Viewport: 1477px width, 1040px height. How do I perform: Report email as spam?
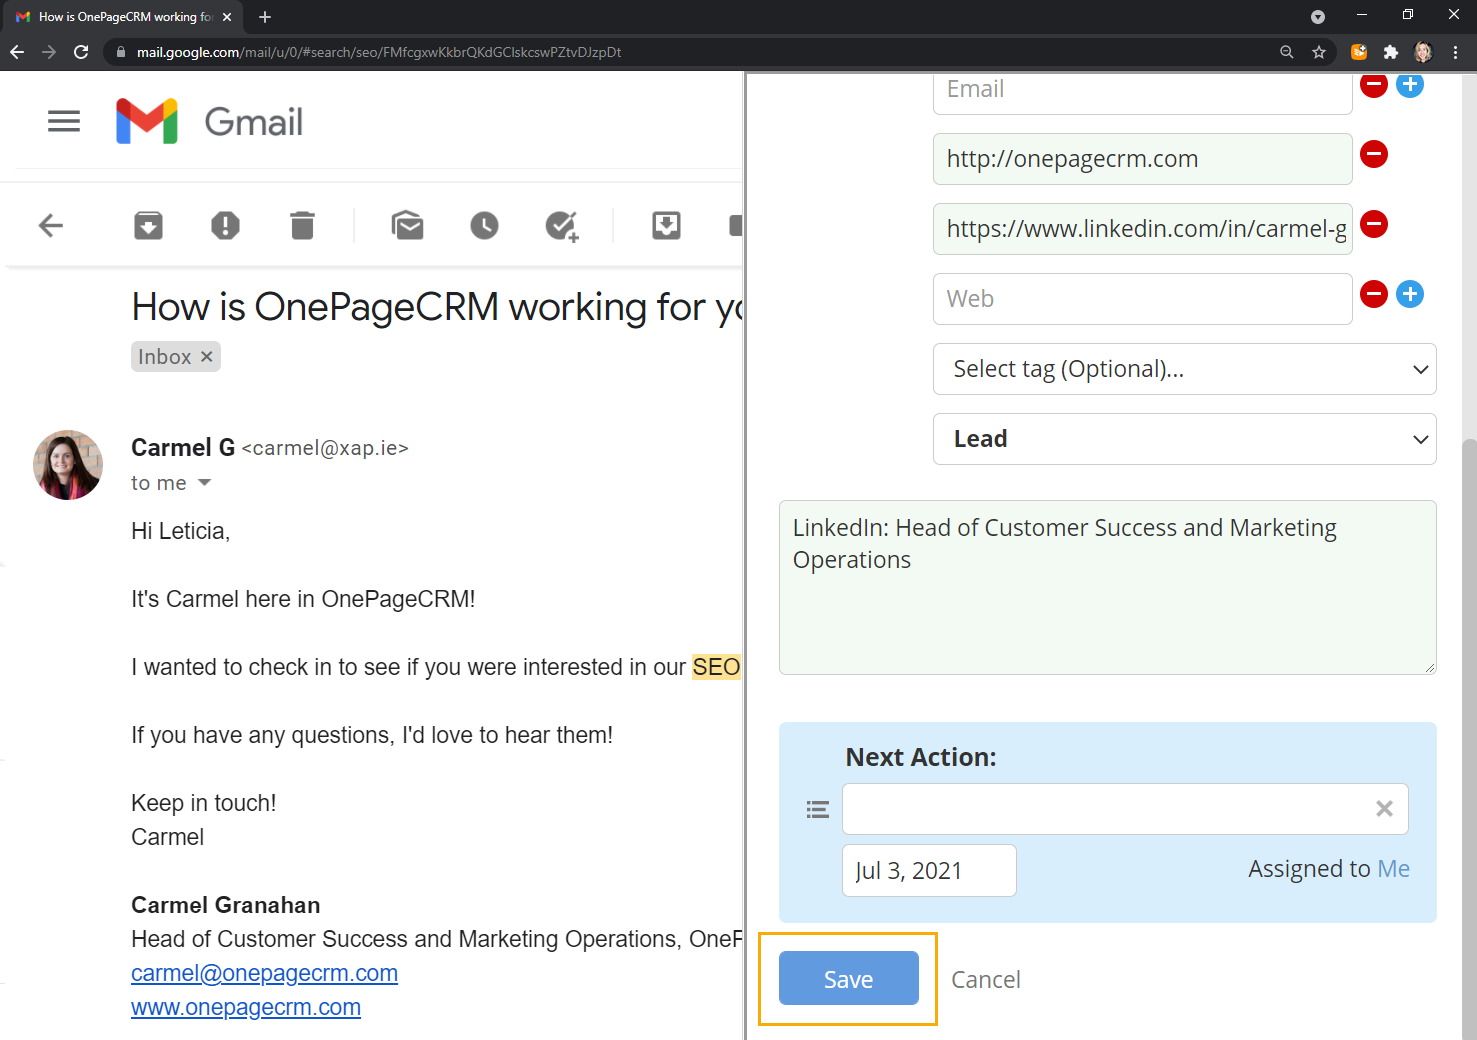coord(225,226)
